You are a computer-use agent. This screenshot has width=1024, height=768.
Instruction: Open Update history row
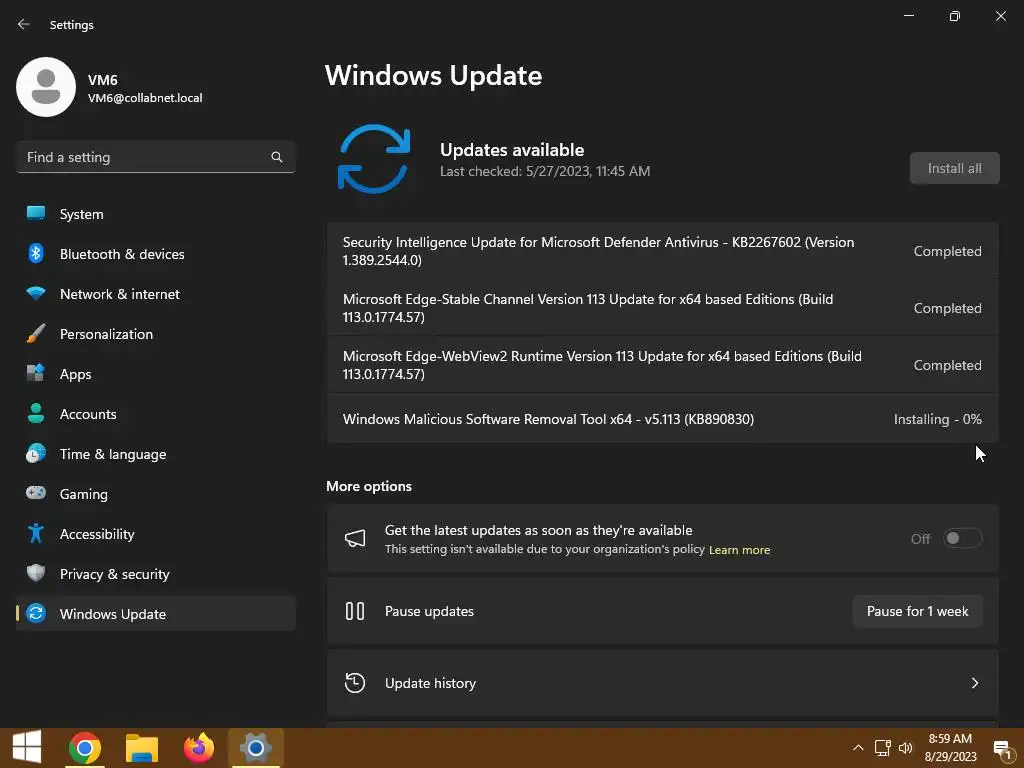click(x=662, y=683)
